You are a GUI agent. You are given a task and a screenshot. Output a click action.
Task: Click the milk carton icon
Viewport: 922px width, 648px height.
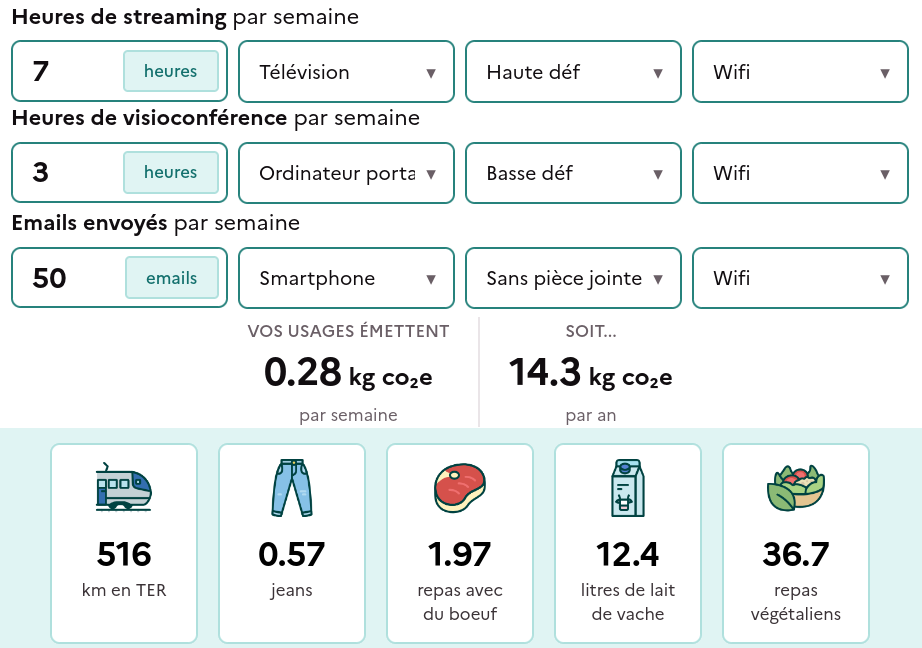click(x=628, y=487)
